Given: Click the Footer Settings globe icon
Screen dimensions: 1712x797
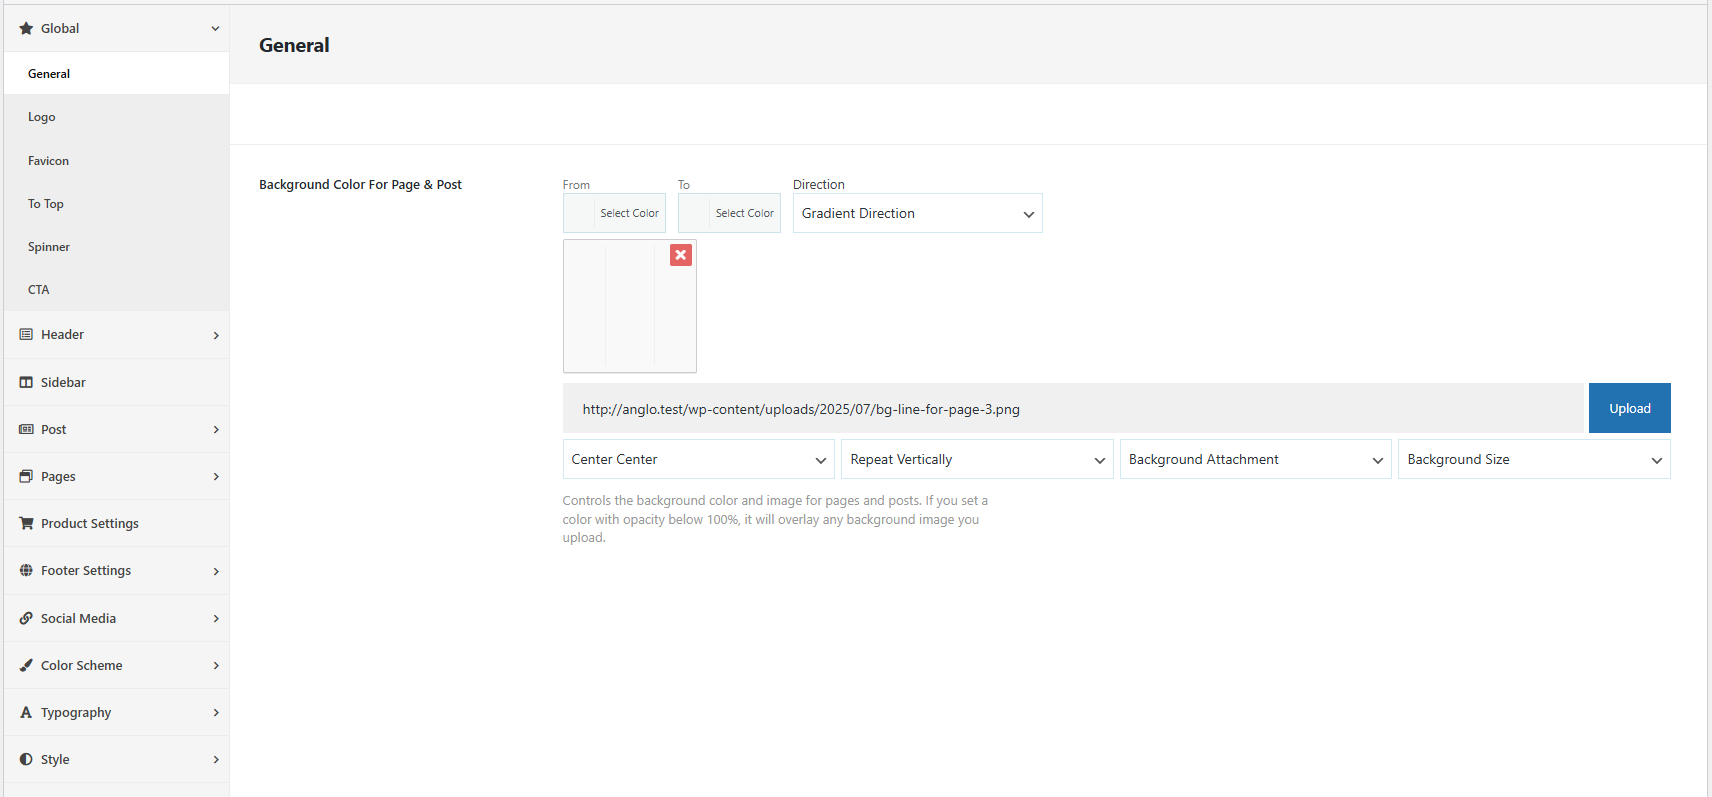Looking at the screenshot, I should [26, 571].
